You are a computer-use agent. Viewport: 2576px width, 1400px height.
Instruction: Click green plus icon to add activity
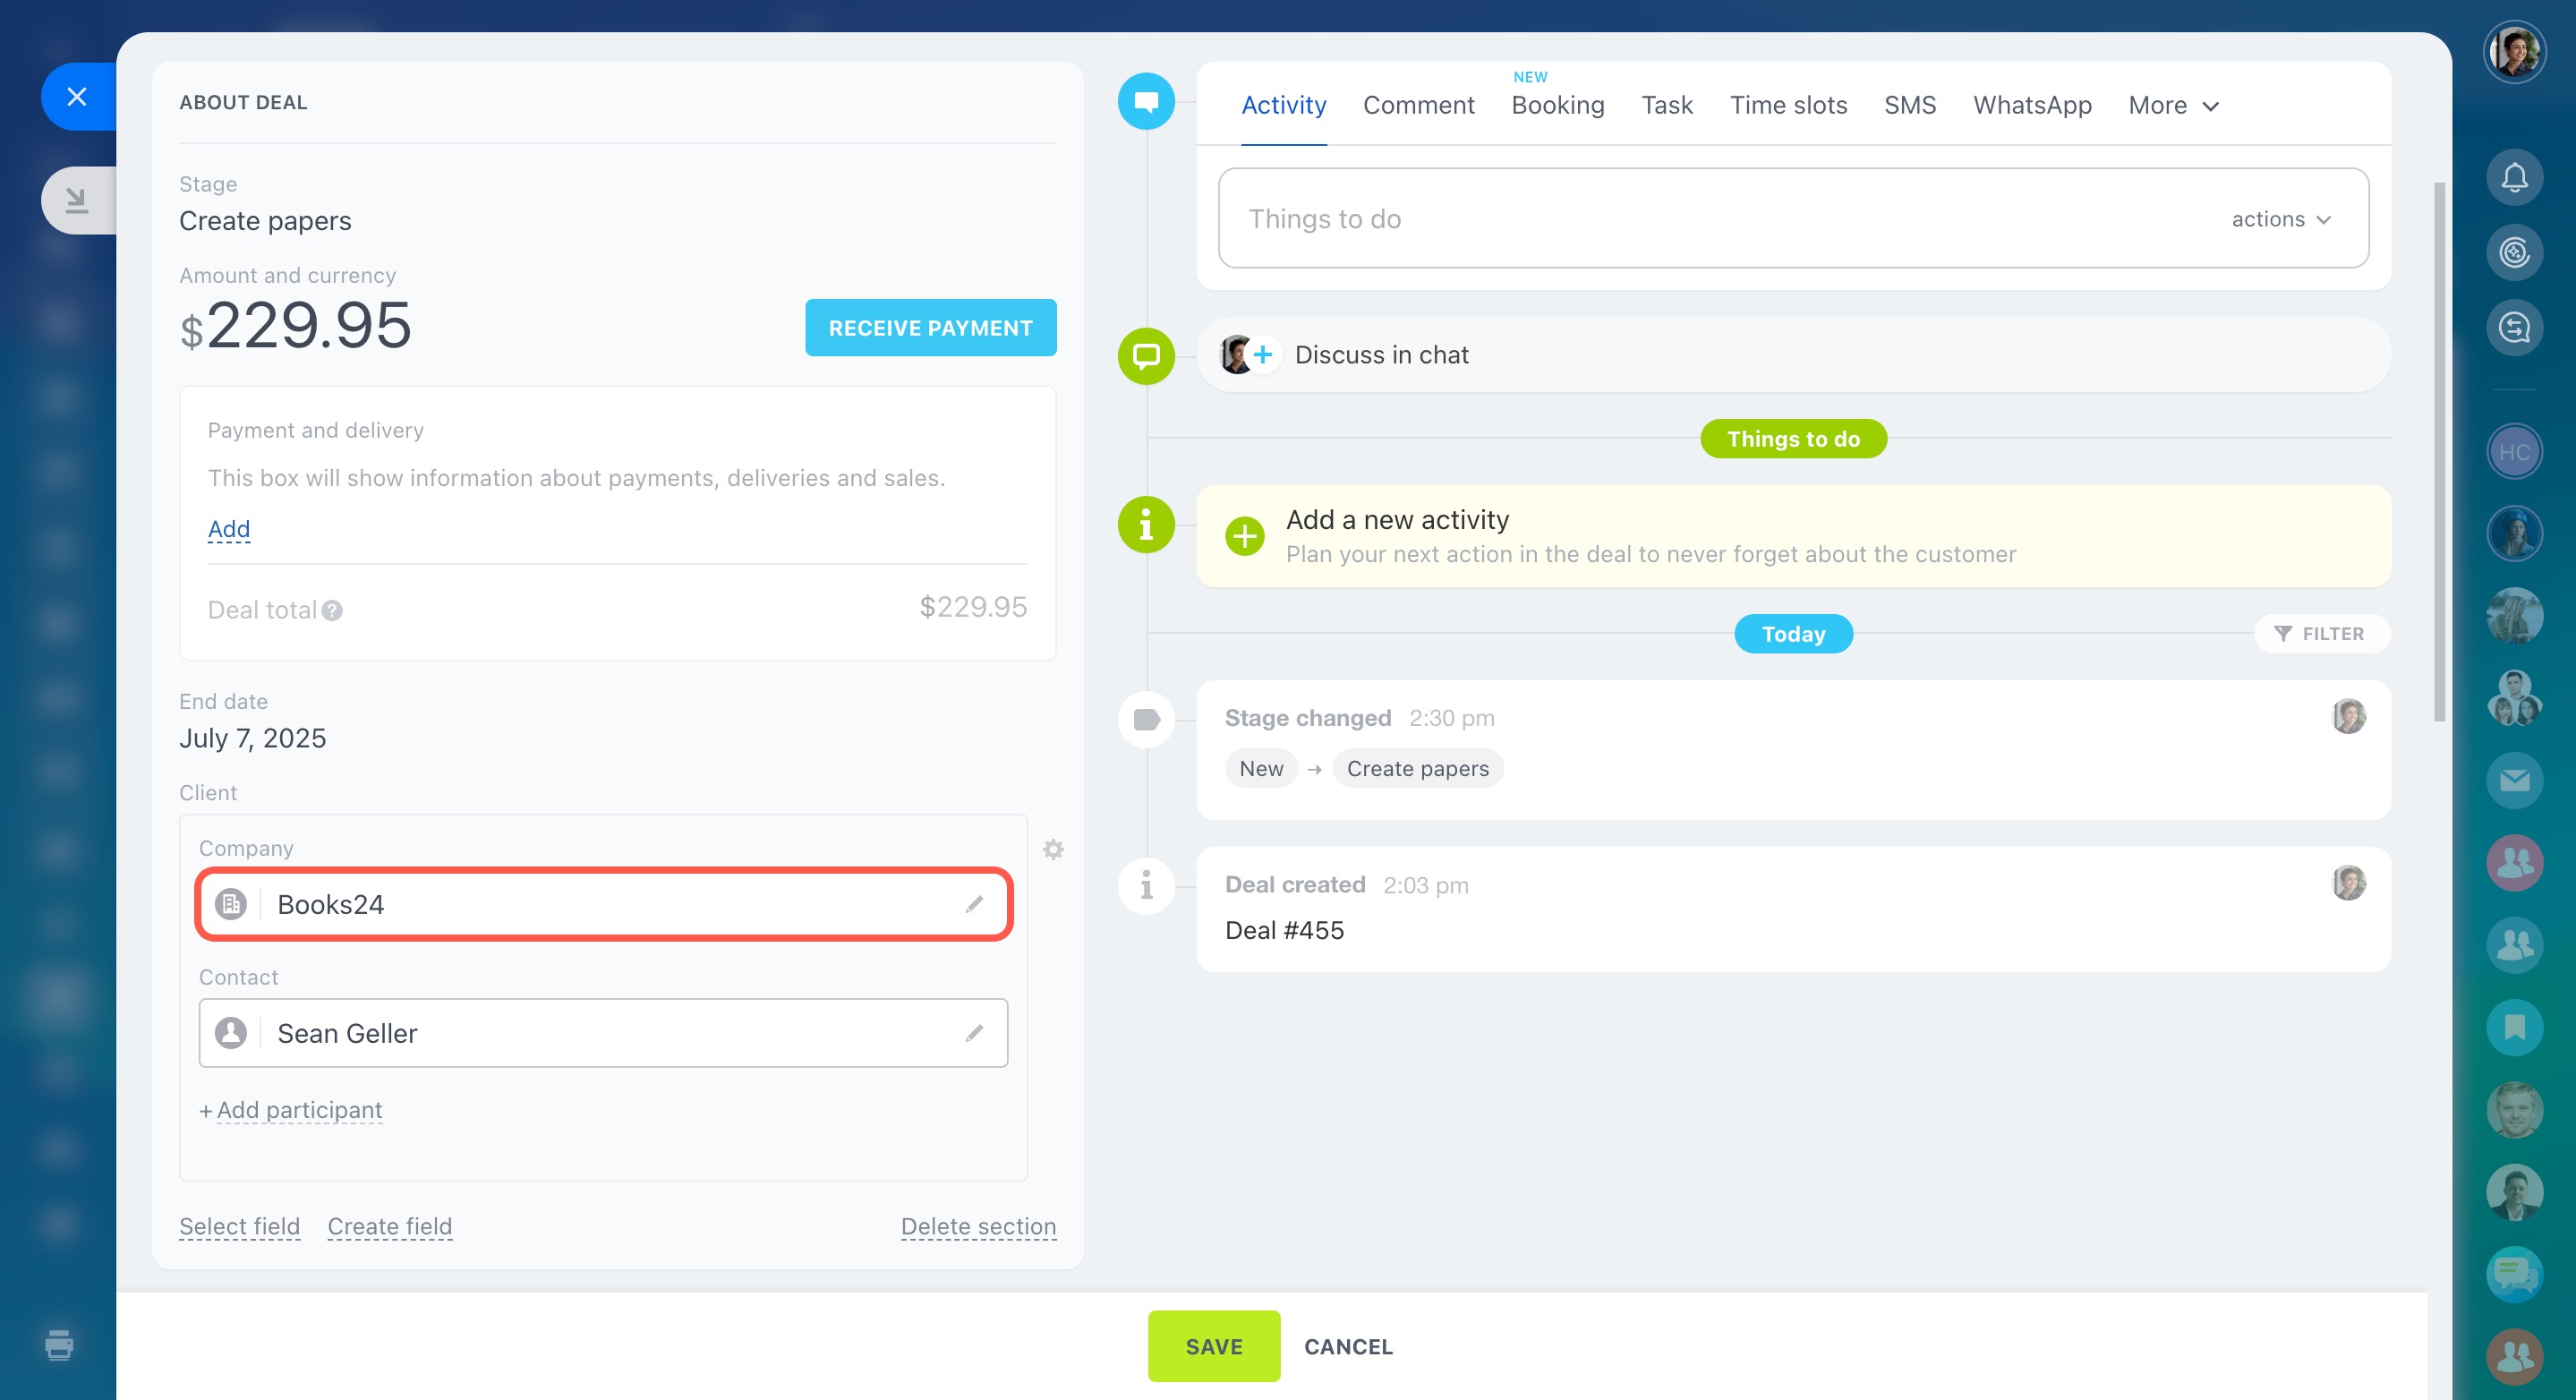1244,536
